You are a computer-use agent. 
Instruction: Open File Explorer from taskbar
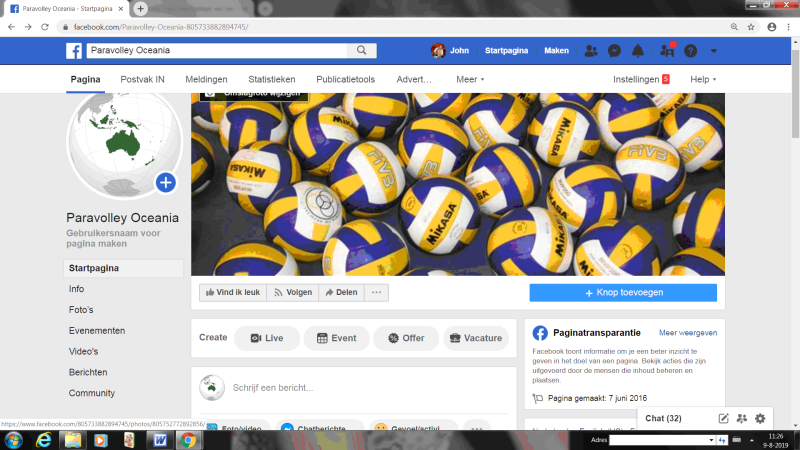tap(72, 440)
